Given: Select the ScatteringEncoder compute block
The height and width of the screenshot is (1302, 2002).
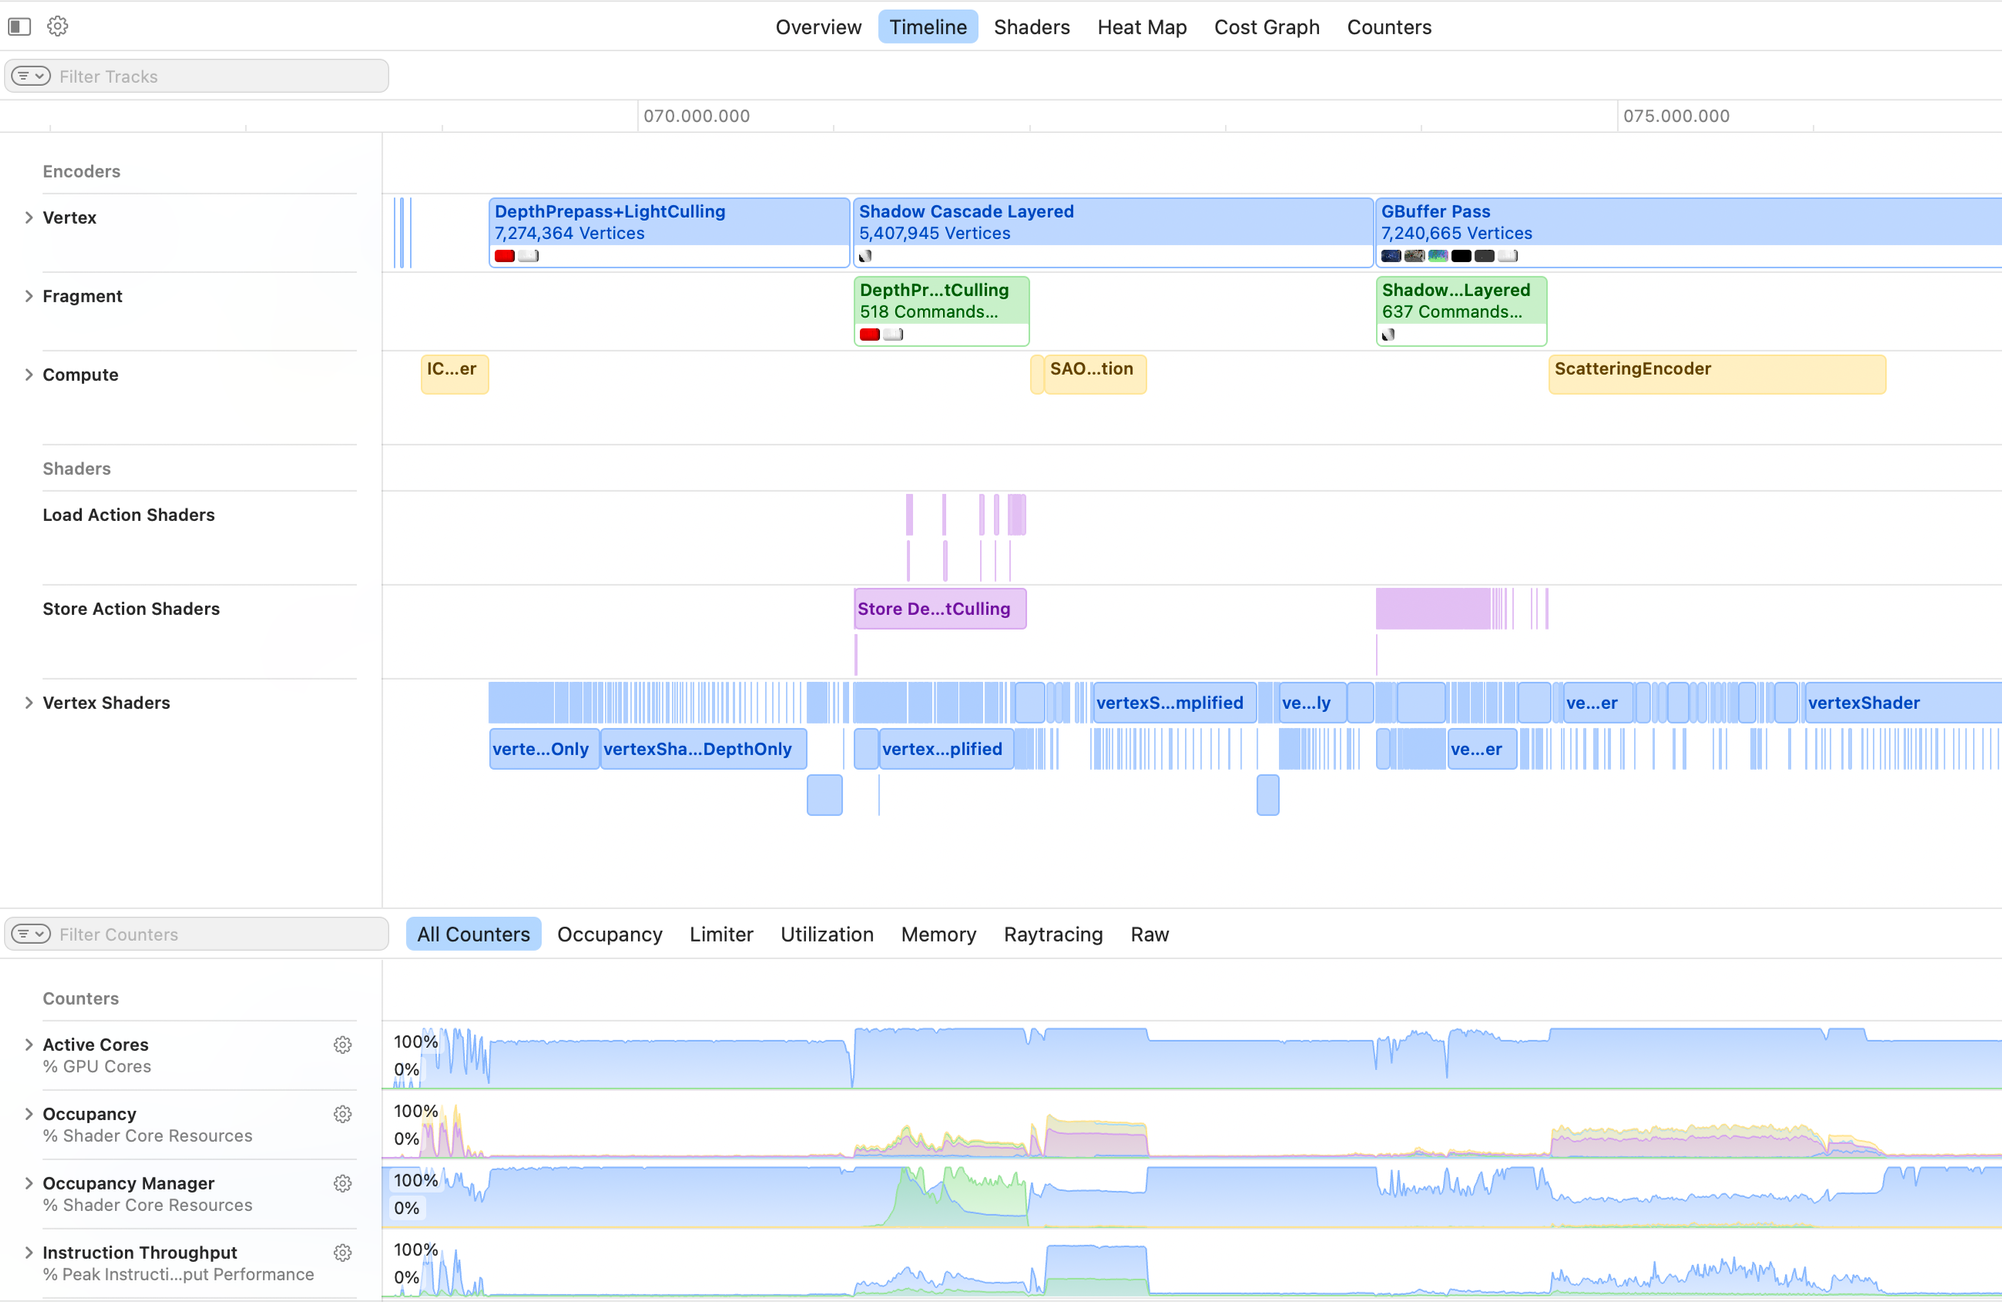Looking at the screenshot, I should [x=1716, y=374].
